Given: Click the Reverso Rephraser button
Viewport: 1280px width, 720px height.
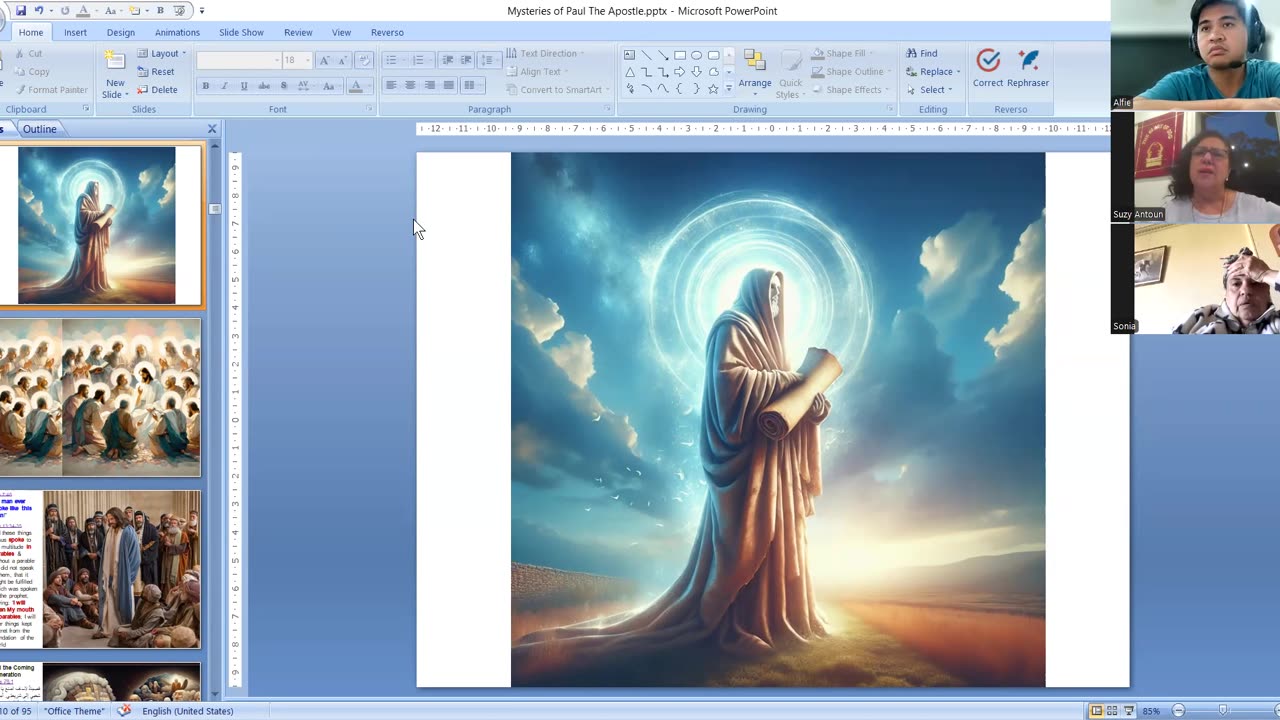Looking at the screenshot, I should tap(1028, 68).
